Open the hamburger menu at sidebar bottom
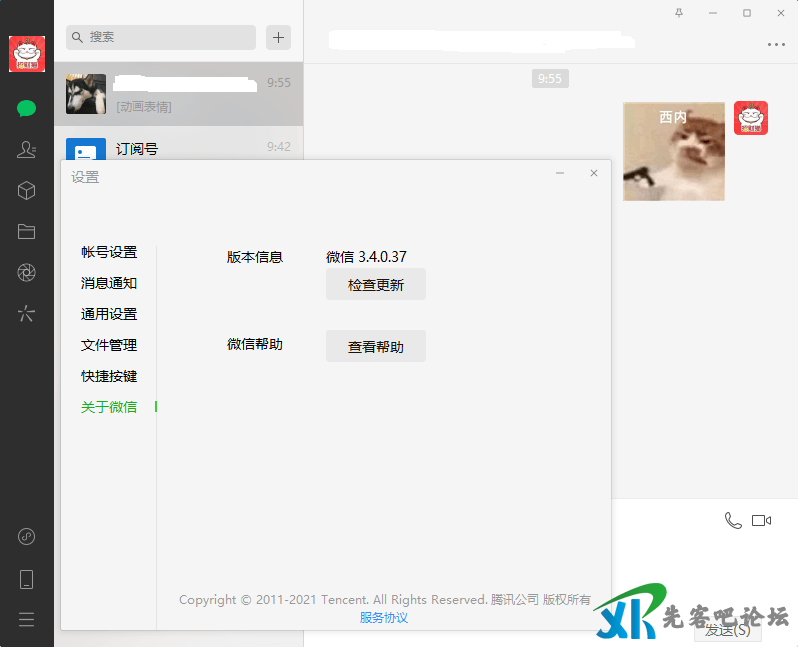798x647 pixels. [x=27, y=619]
